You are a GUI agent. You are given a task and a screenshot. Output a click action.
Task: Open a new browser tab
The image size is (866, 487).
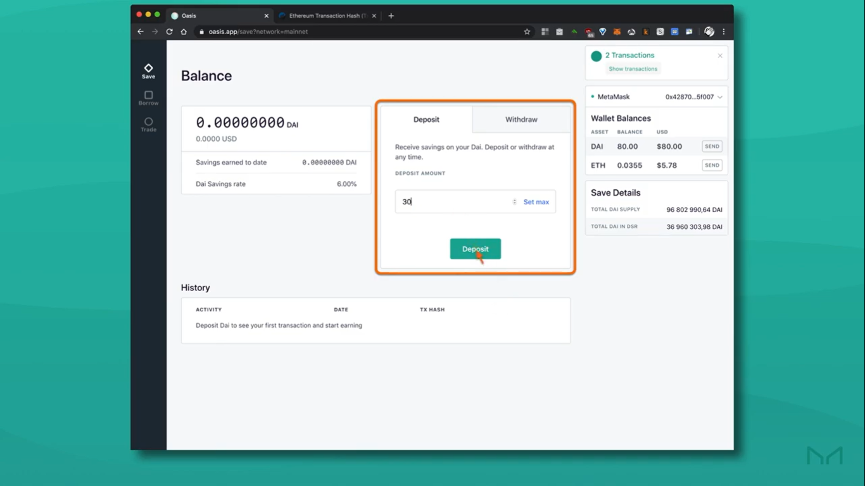[x=391, y=16]
